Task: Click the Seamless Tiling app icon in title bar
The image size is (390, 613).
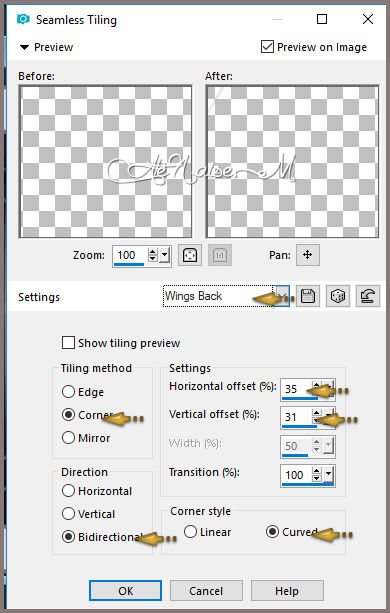Action: coord(23,19)
